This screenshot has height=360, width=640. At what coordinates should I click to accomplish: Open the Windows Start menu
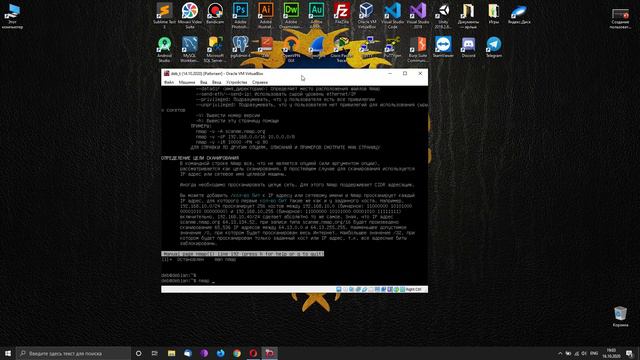click(8, 353)
